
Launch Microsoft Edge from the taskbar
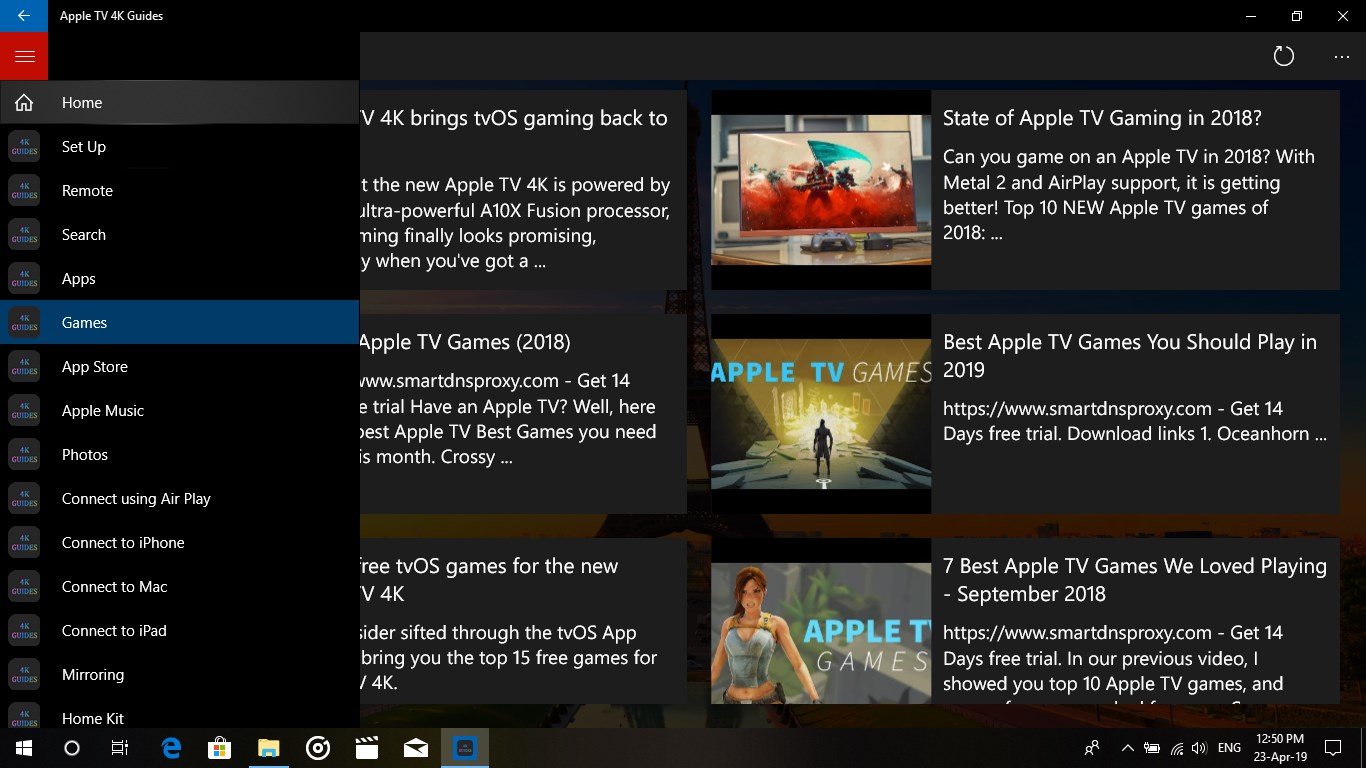click(x=171, y=748)
